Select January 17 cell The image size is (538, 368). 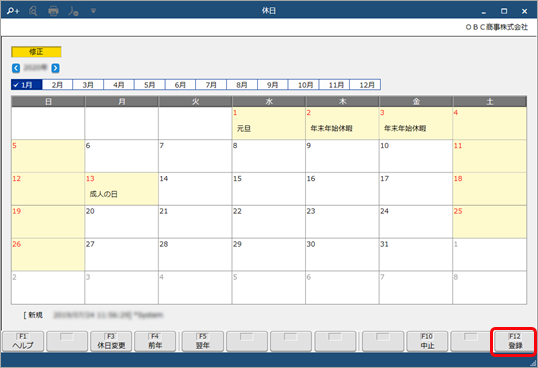click(416, 189)
